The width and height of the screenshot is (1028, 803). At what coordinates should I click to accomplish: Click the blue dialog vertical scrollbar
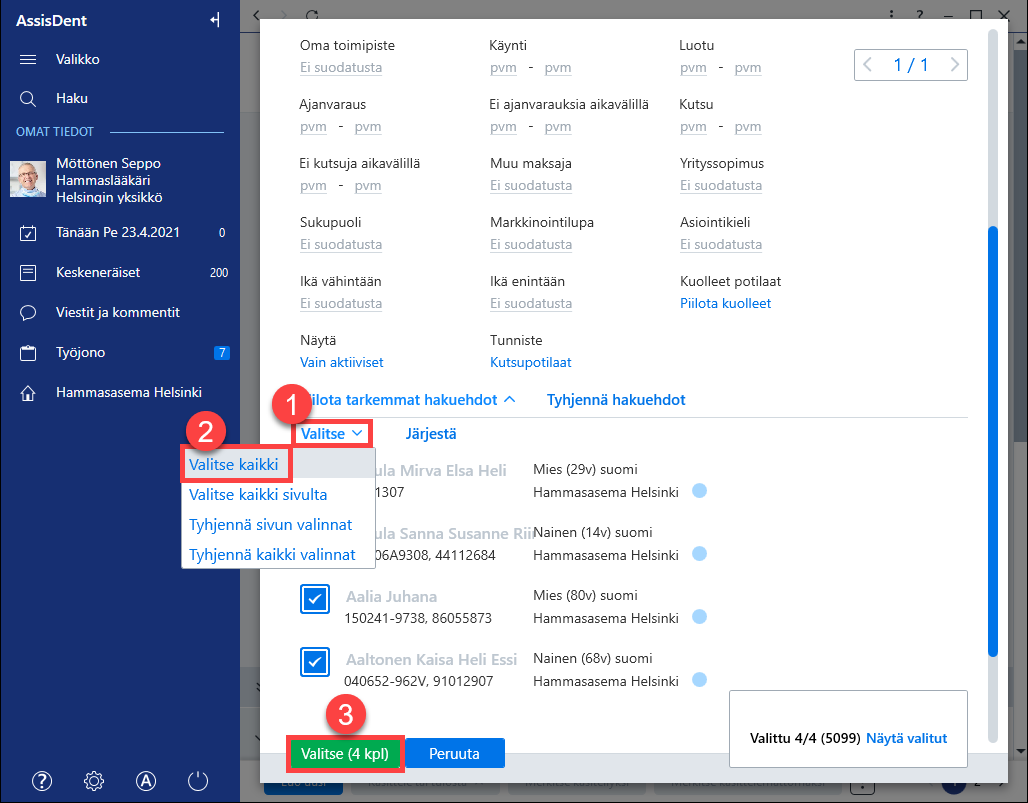(993, 441)
